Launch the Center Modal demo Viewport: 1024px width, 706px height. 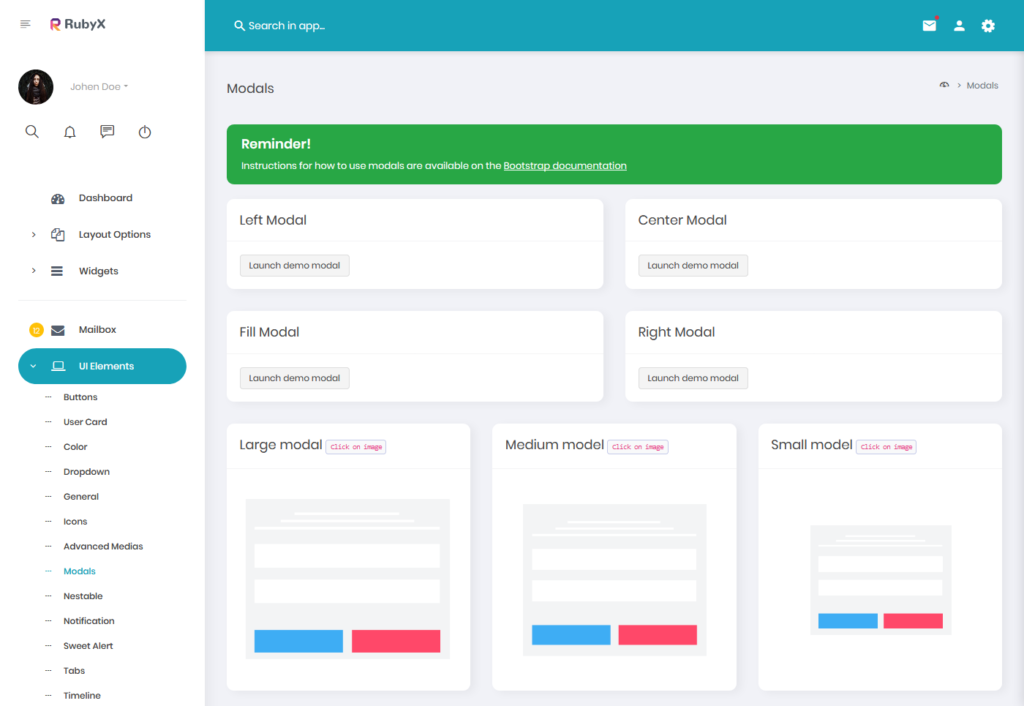[693, 265]
